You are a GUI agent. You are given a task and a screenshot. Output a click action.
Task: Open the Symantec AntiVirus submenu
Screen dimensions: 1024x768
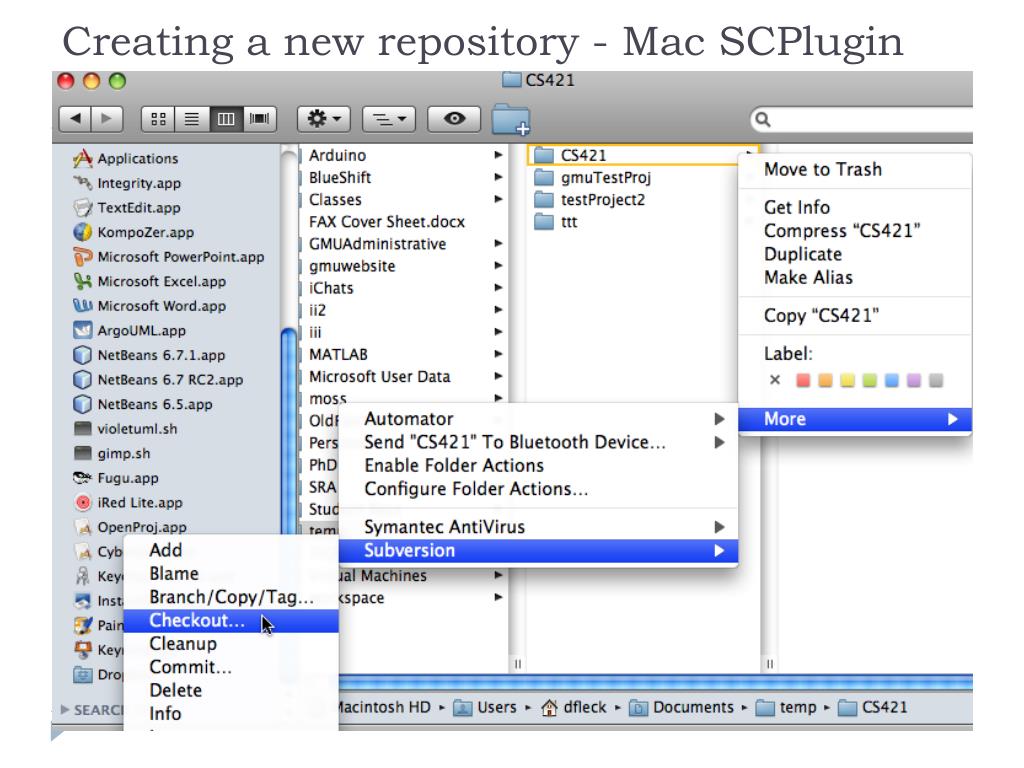coord(539,527)
